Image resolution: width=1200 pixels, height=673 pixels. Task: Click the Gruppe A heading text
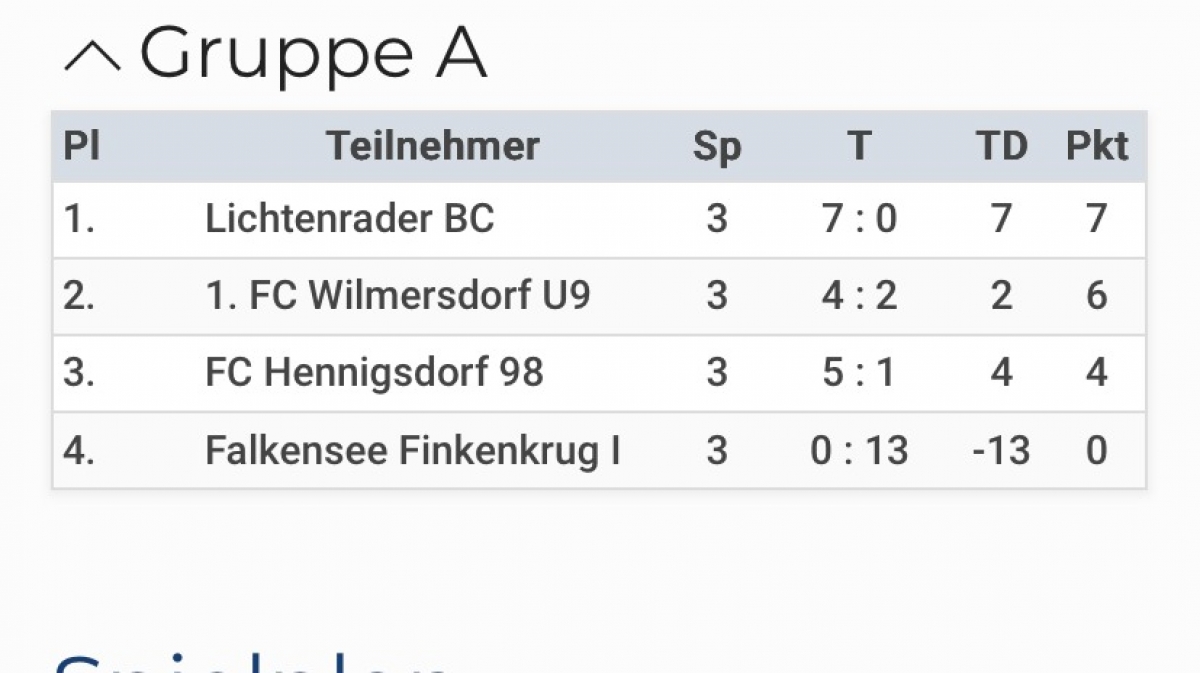click(x=312, y=53)
